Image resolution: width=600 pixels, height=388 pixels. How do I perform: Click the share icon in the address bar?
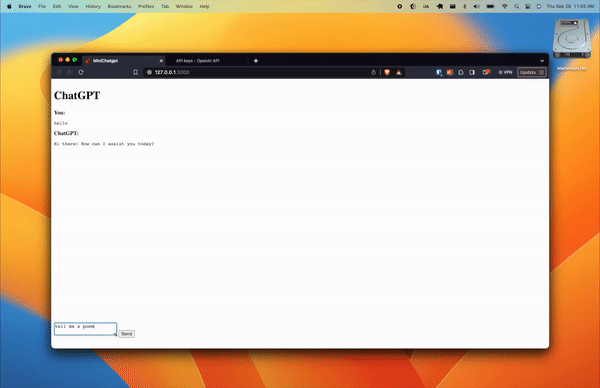(x=373, y=72)
